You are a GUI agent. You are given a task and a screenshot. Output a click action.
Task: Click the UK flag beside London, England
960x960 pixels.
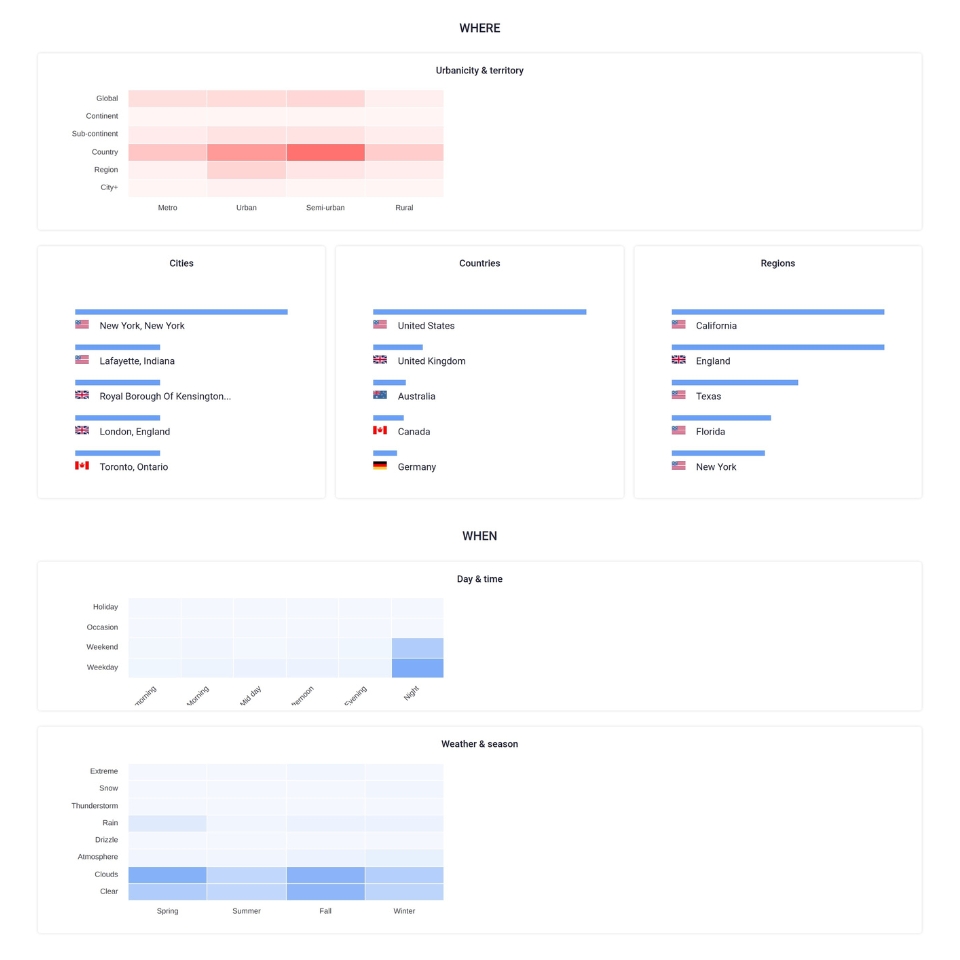[82, 431]
